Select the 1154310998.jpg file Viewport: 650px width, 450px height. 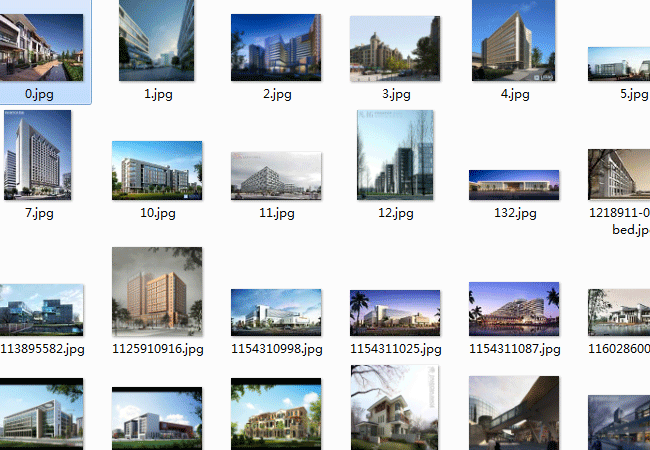[x=275, y=312]
